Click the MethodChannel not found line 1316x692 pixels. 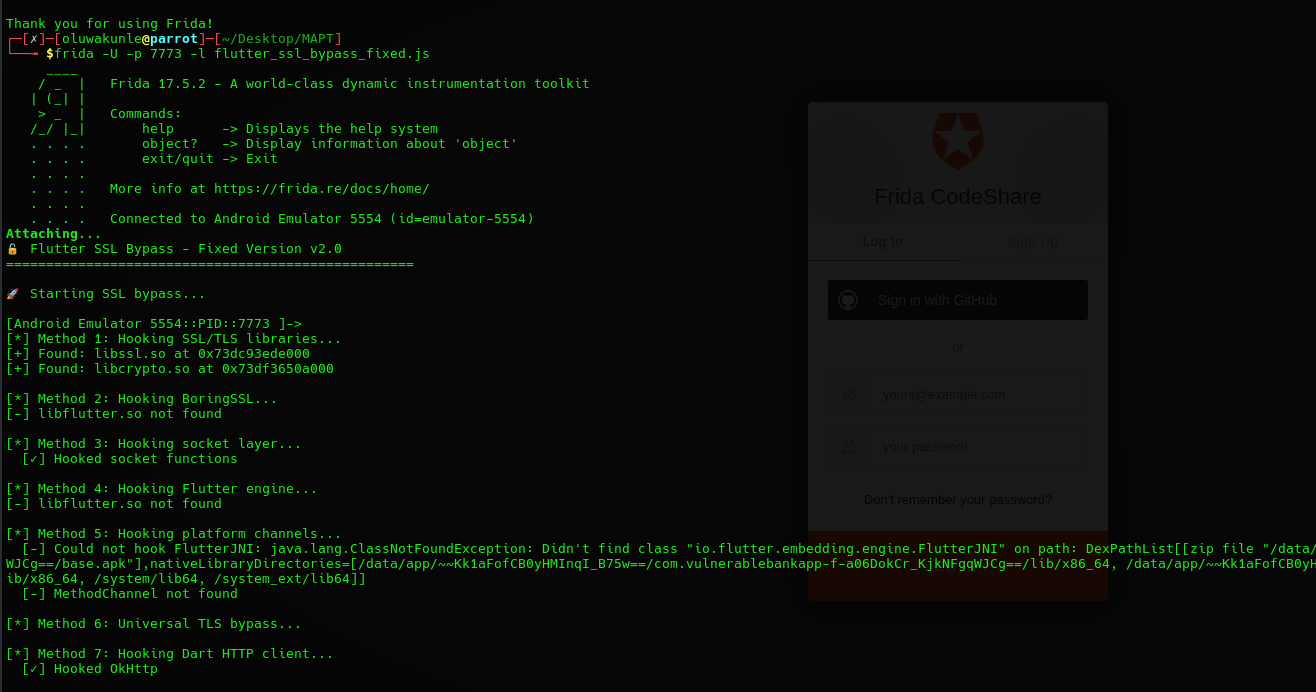130,594
